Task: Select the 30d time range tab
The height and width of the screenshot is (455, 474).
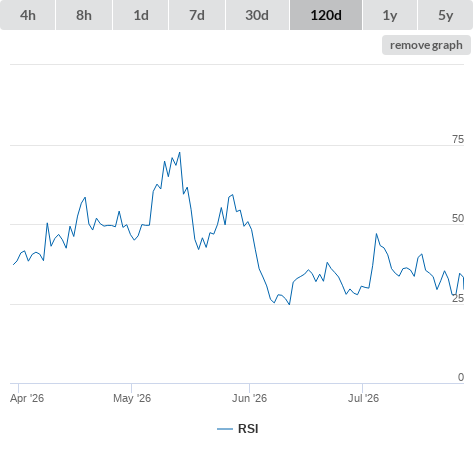Action: coord(257,15)
